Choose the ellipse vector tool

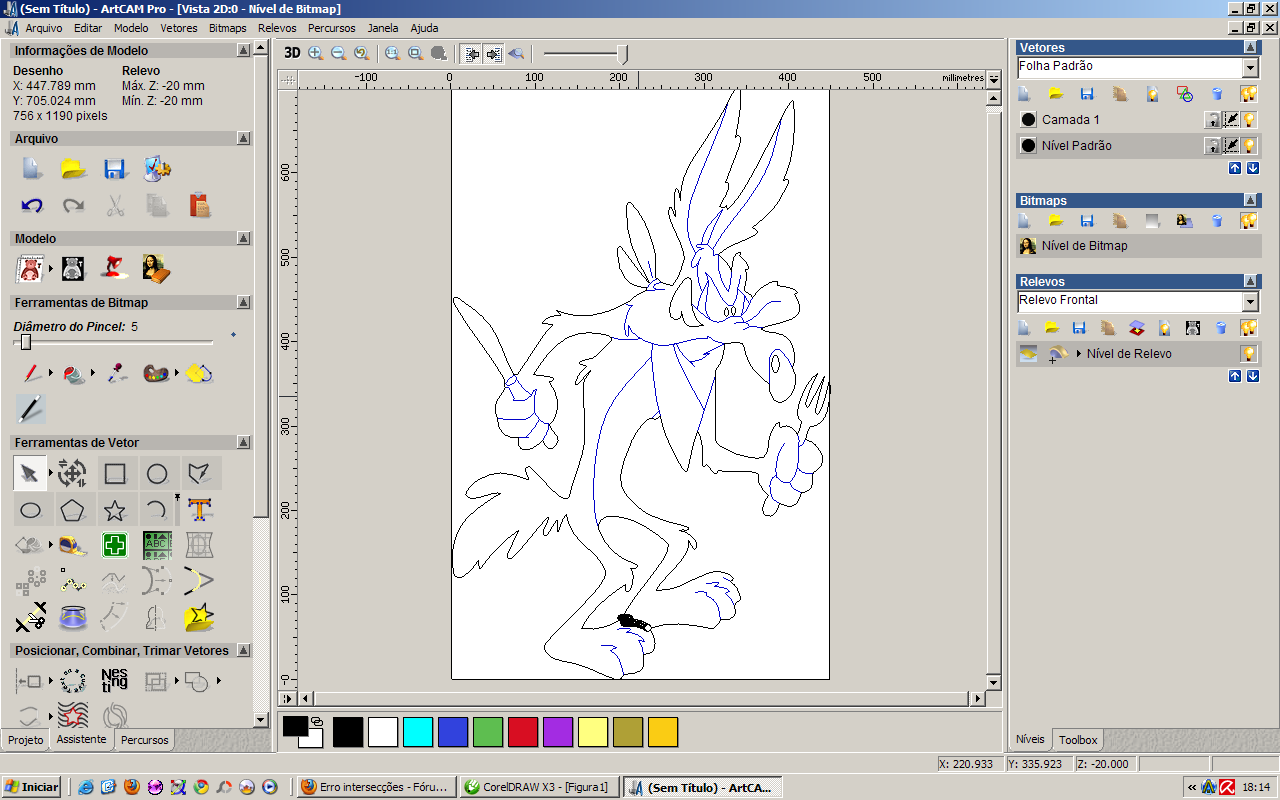point(31,511)
